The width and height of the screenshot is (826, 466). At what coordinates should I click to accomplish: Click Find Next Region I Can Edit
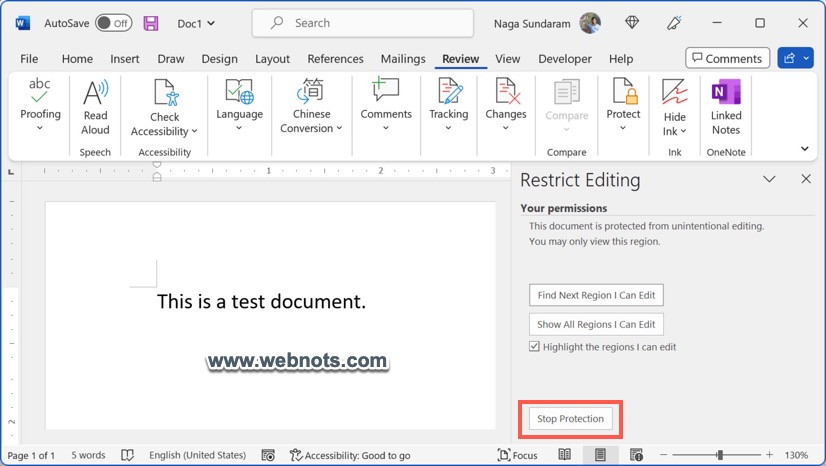[596, 295]
